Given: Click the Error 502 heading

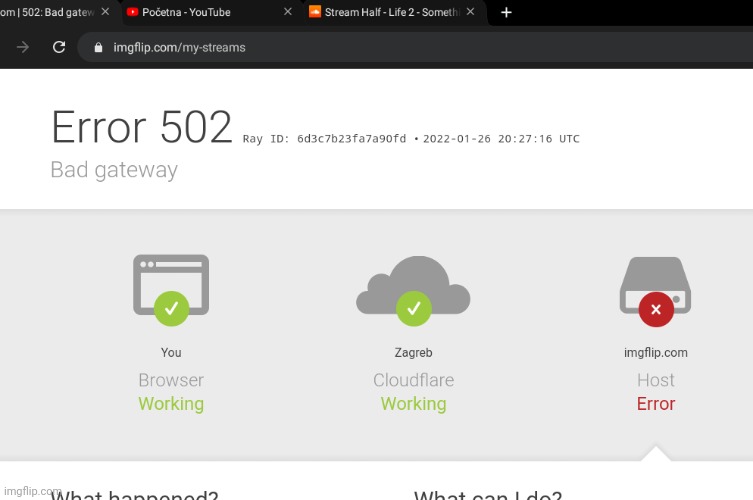Looking at the screenshot, I should [142, 127].
